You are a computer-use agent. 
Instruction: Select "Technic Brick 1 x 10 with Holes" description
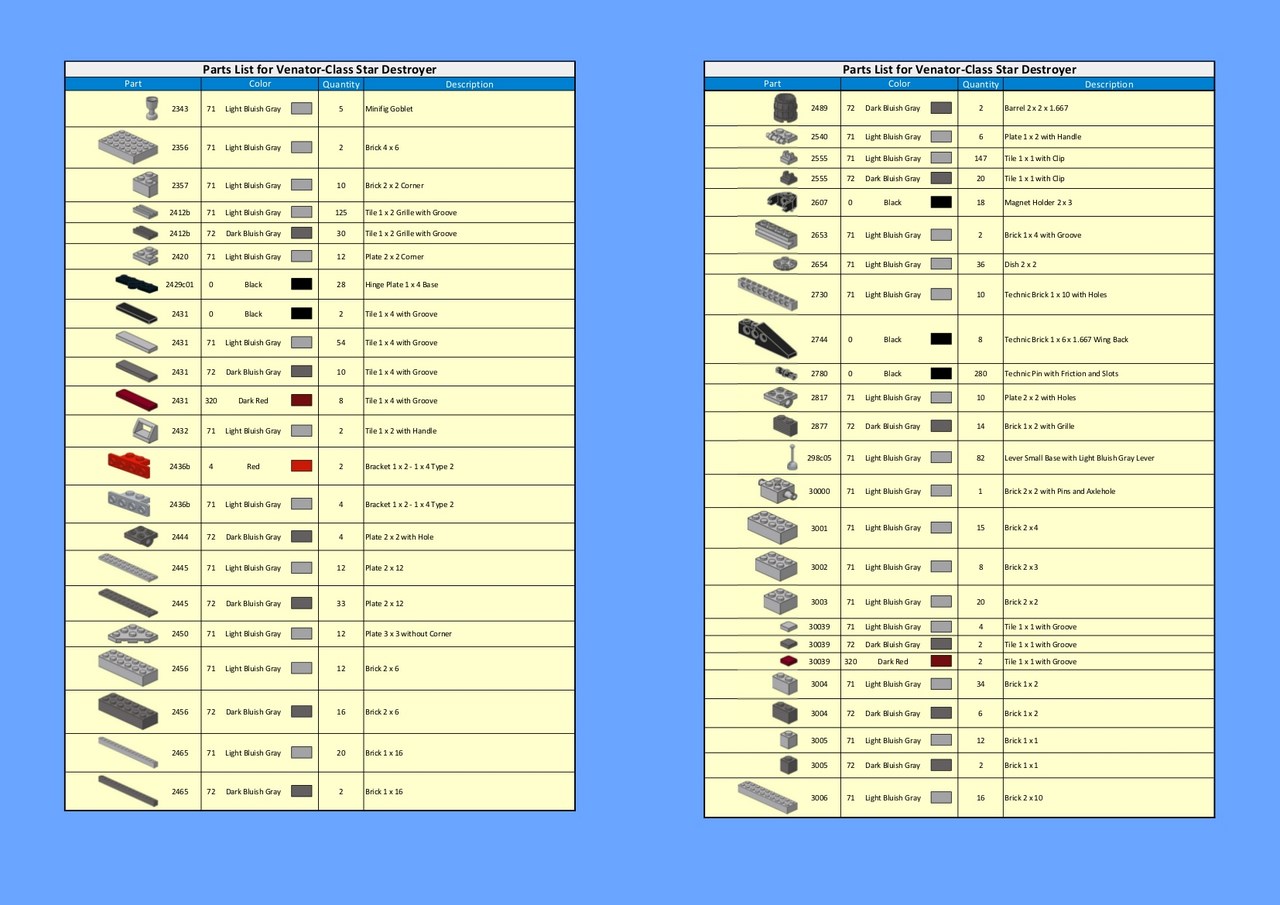coord(1055,295)
